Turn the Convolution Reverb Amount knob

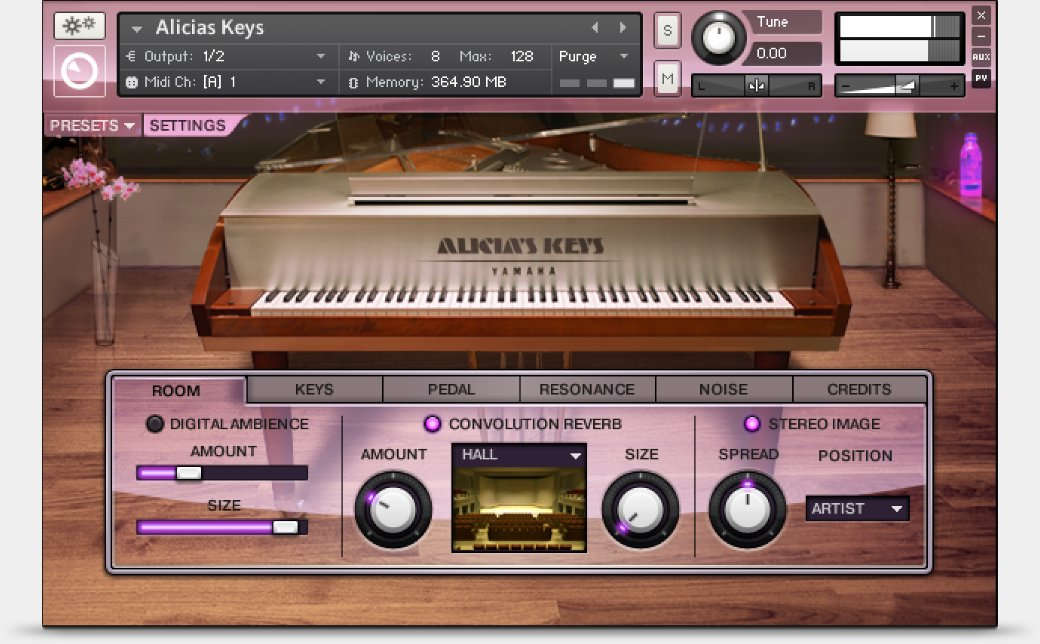(x=393, y=511)
